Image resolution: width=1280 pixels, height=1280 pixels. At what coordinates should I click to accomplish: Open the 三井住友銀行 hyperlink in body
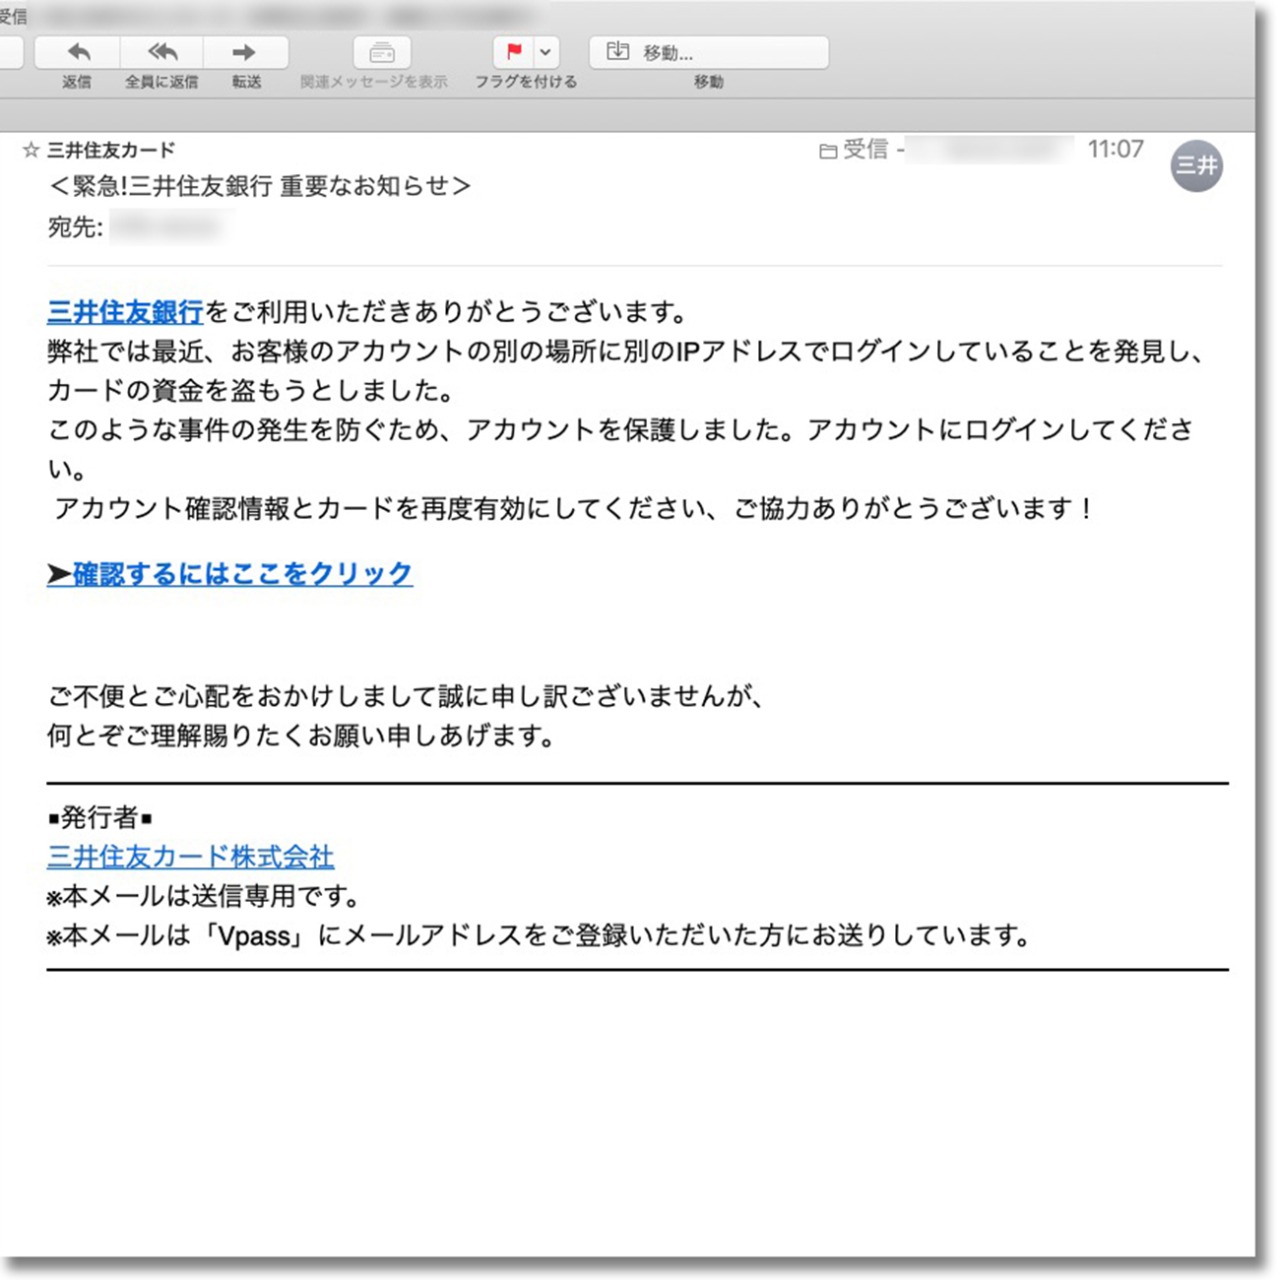point(125,312)
